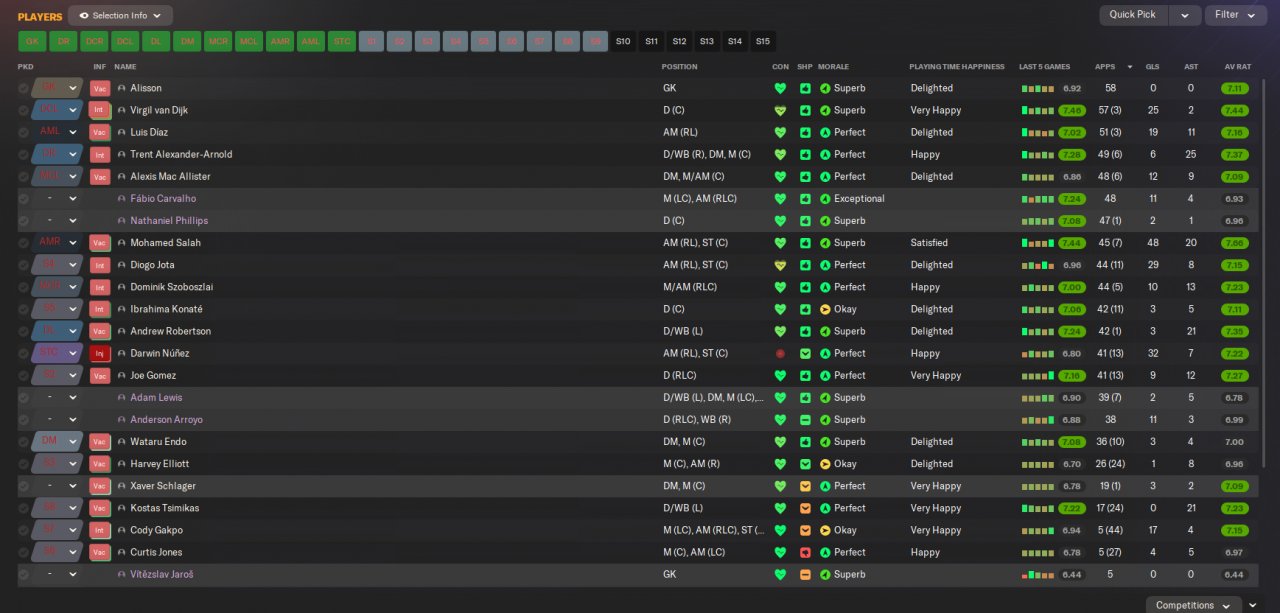
Task: Click player profile icon beside Trent Alexander-Arnold
Action: 122,154
